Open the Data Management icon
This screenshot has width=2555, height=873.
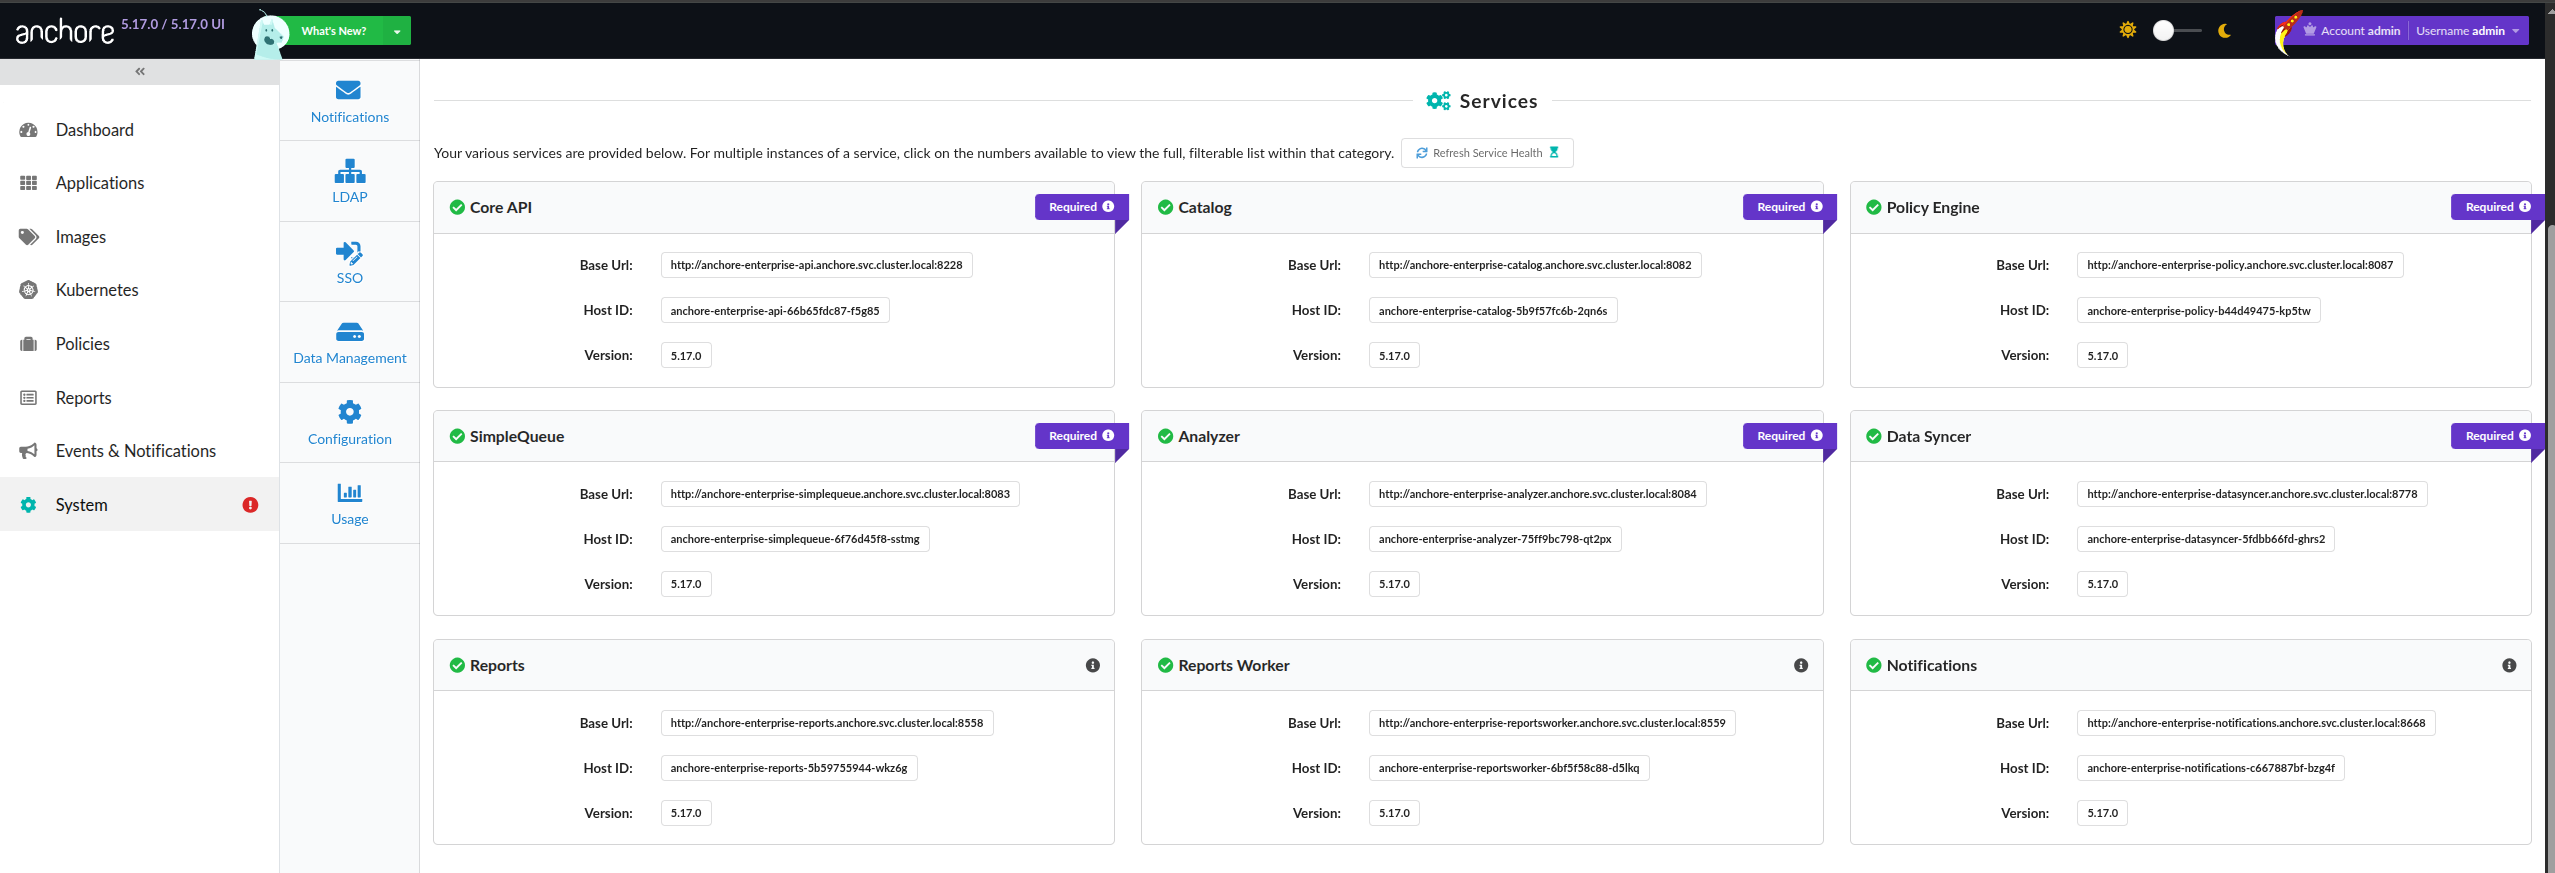349,332
